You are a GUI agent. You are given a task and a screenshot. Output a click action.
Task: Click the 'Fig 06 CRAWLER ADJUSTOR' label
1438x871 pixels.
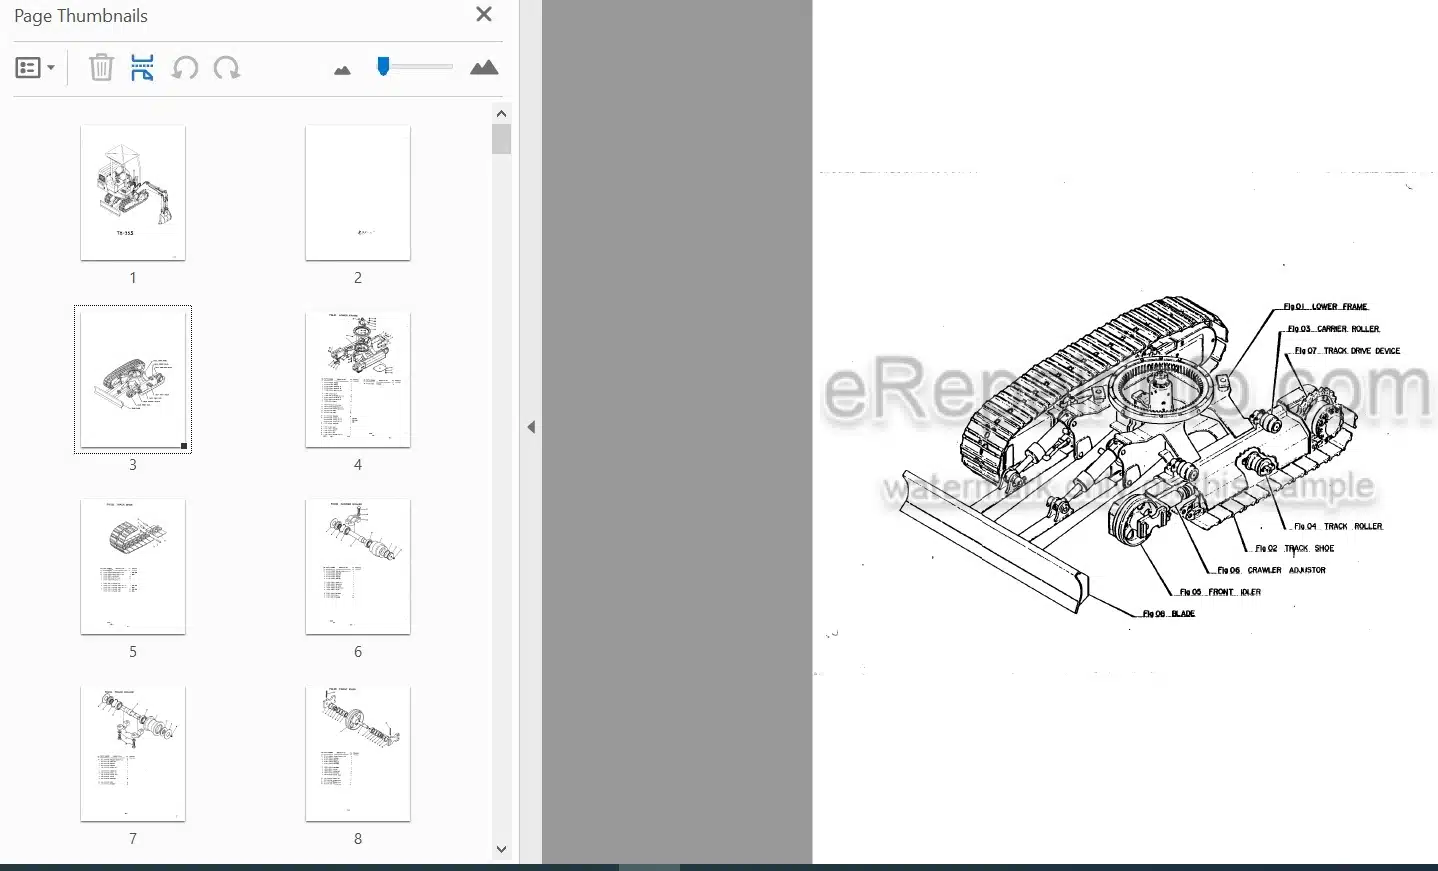(x=1271, y=570)
